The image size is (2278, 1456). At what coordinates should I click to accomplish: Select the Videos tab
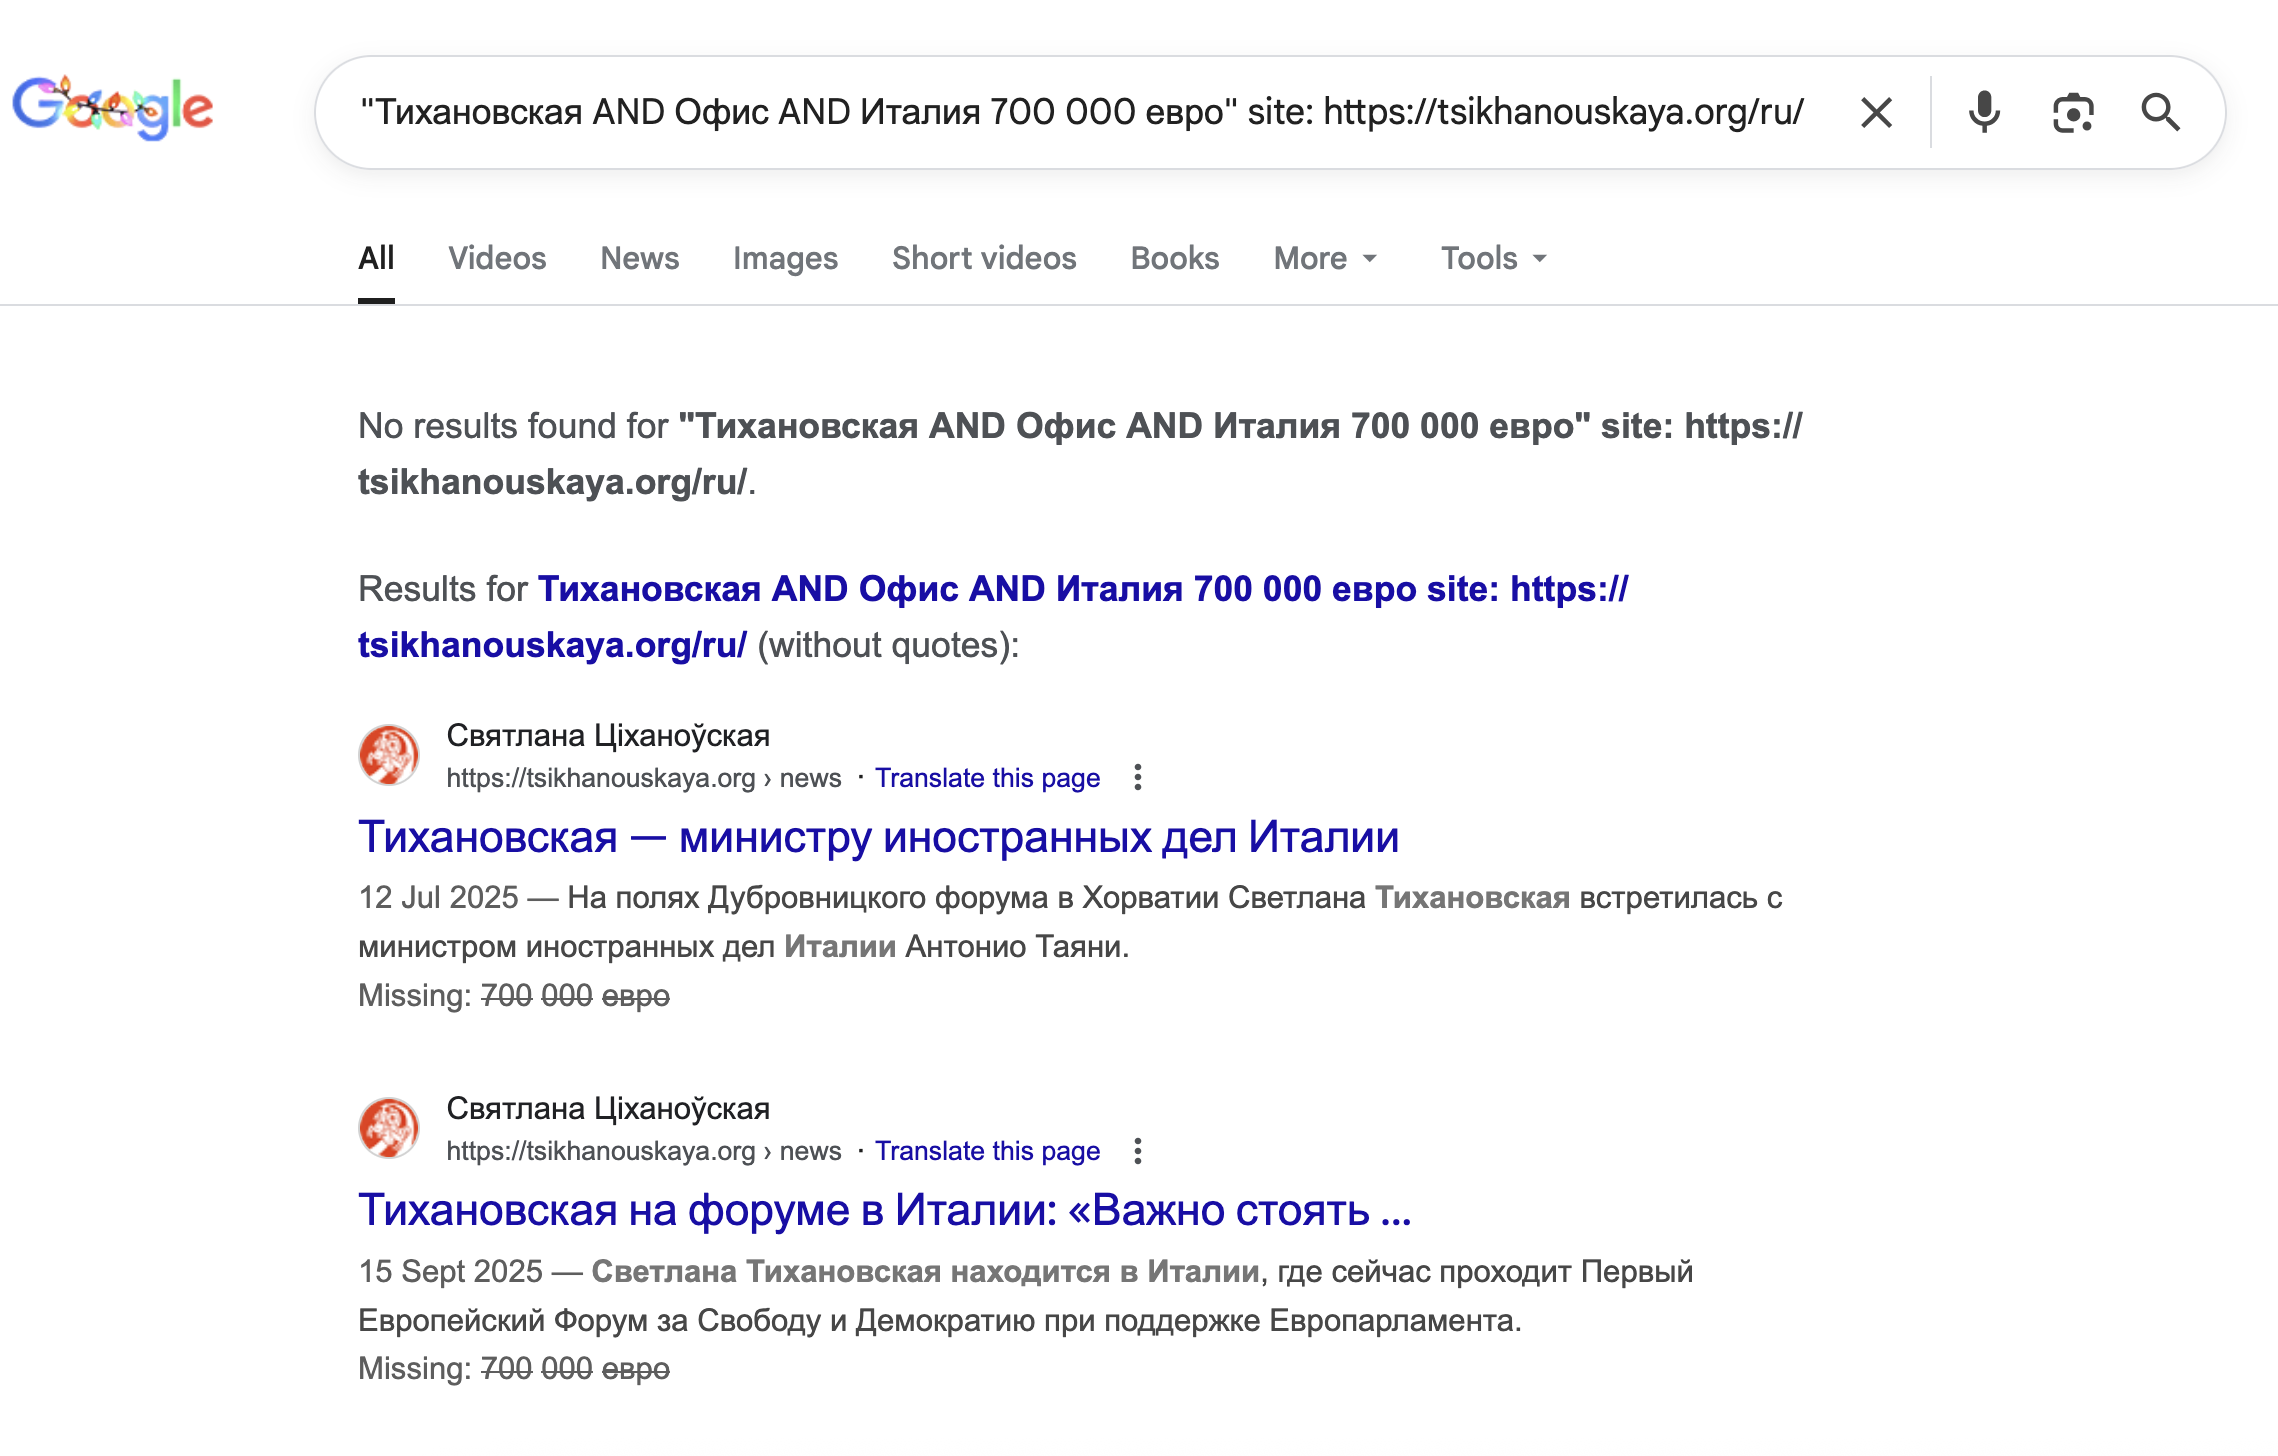click(x=497, y=258)
